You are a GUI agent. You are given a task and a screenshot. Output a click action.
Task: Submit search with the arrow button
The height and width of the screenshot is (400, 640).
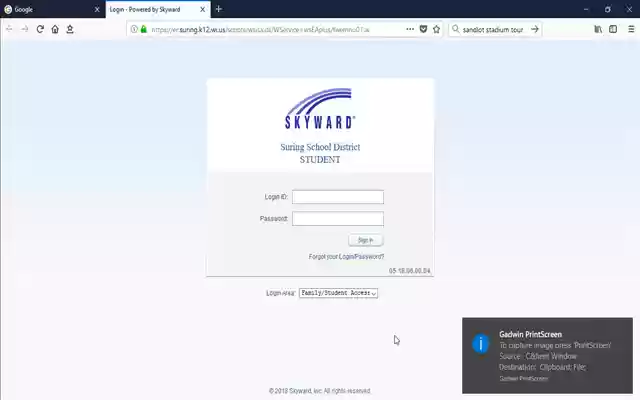point(535,29)
